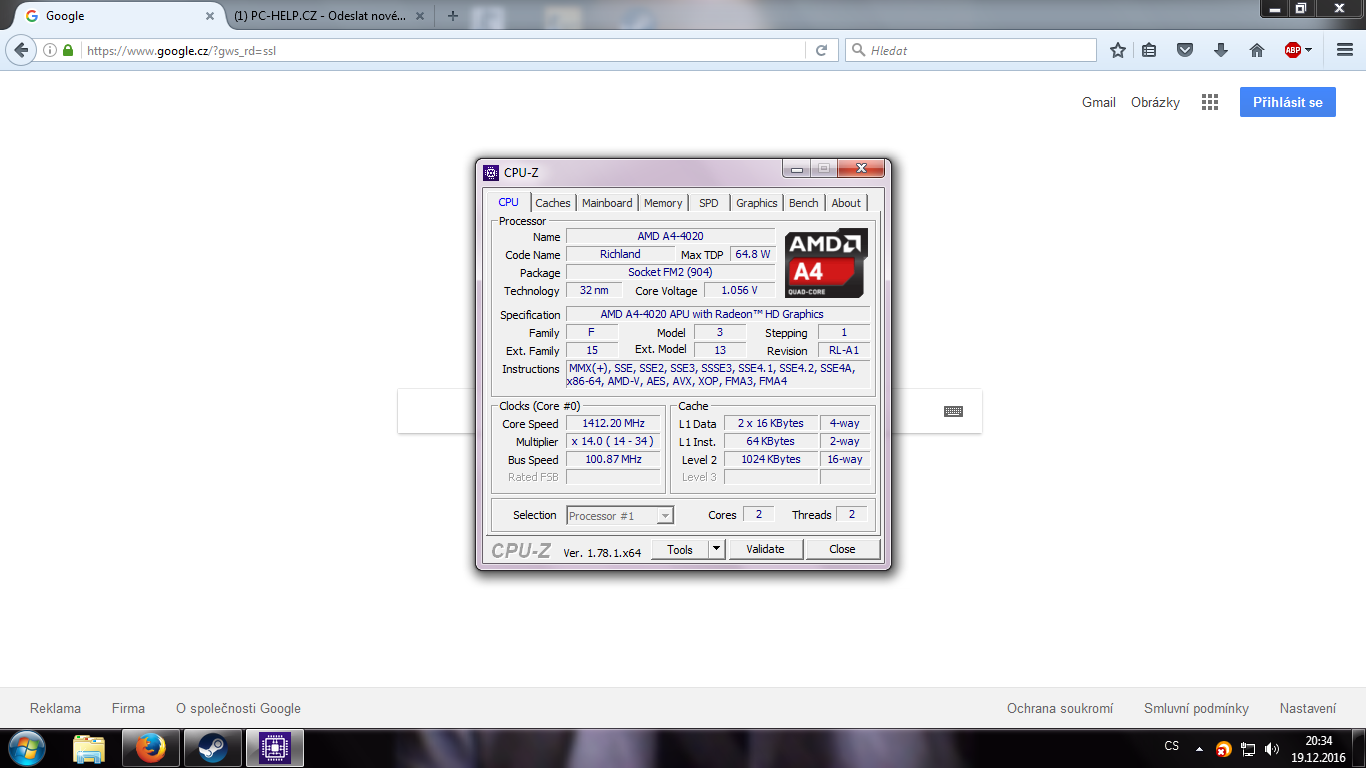Open Steam from the taskbar
Screen dimensions: 1366x768
pos(212,748)
